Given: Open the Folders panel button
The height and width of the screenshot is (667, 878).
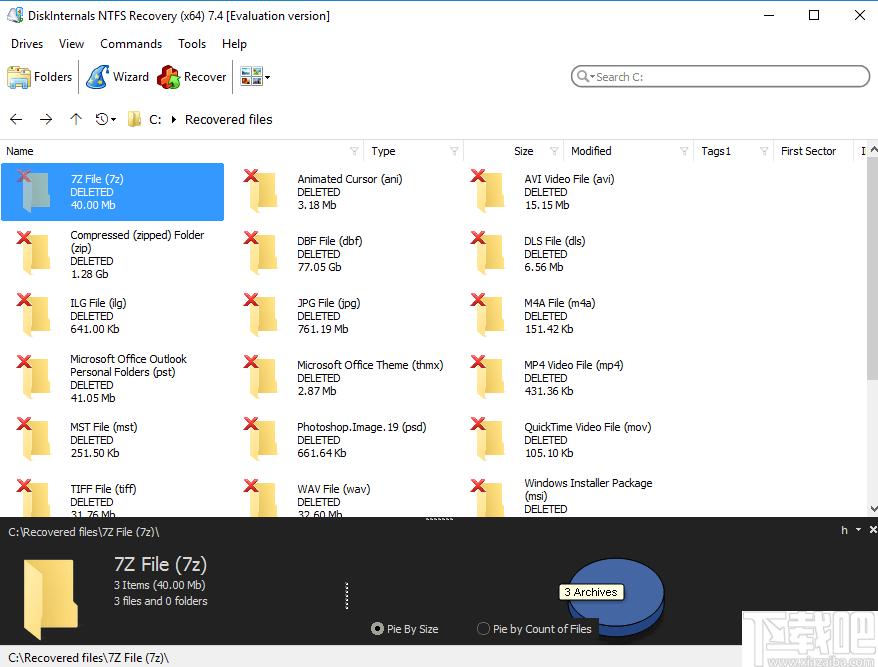Looking at the screenshot, I should (x=40, y=77).
